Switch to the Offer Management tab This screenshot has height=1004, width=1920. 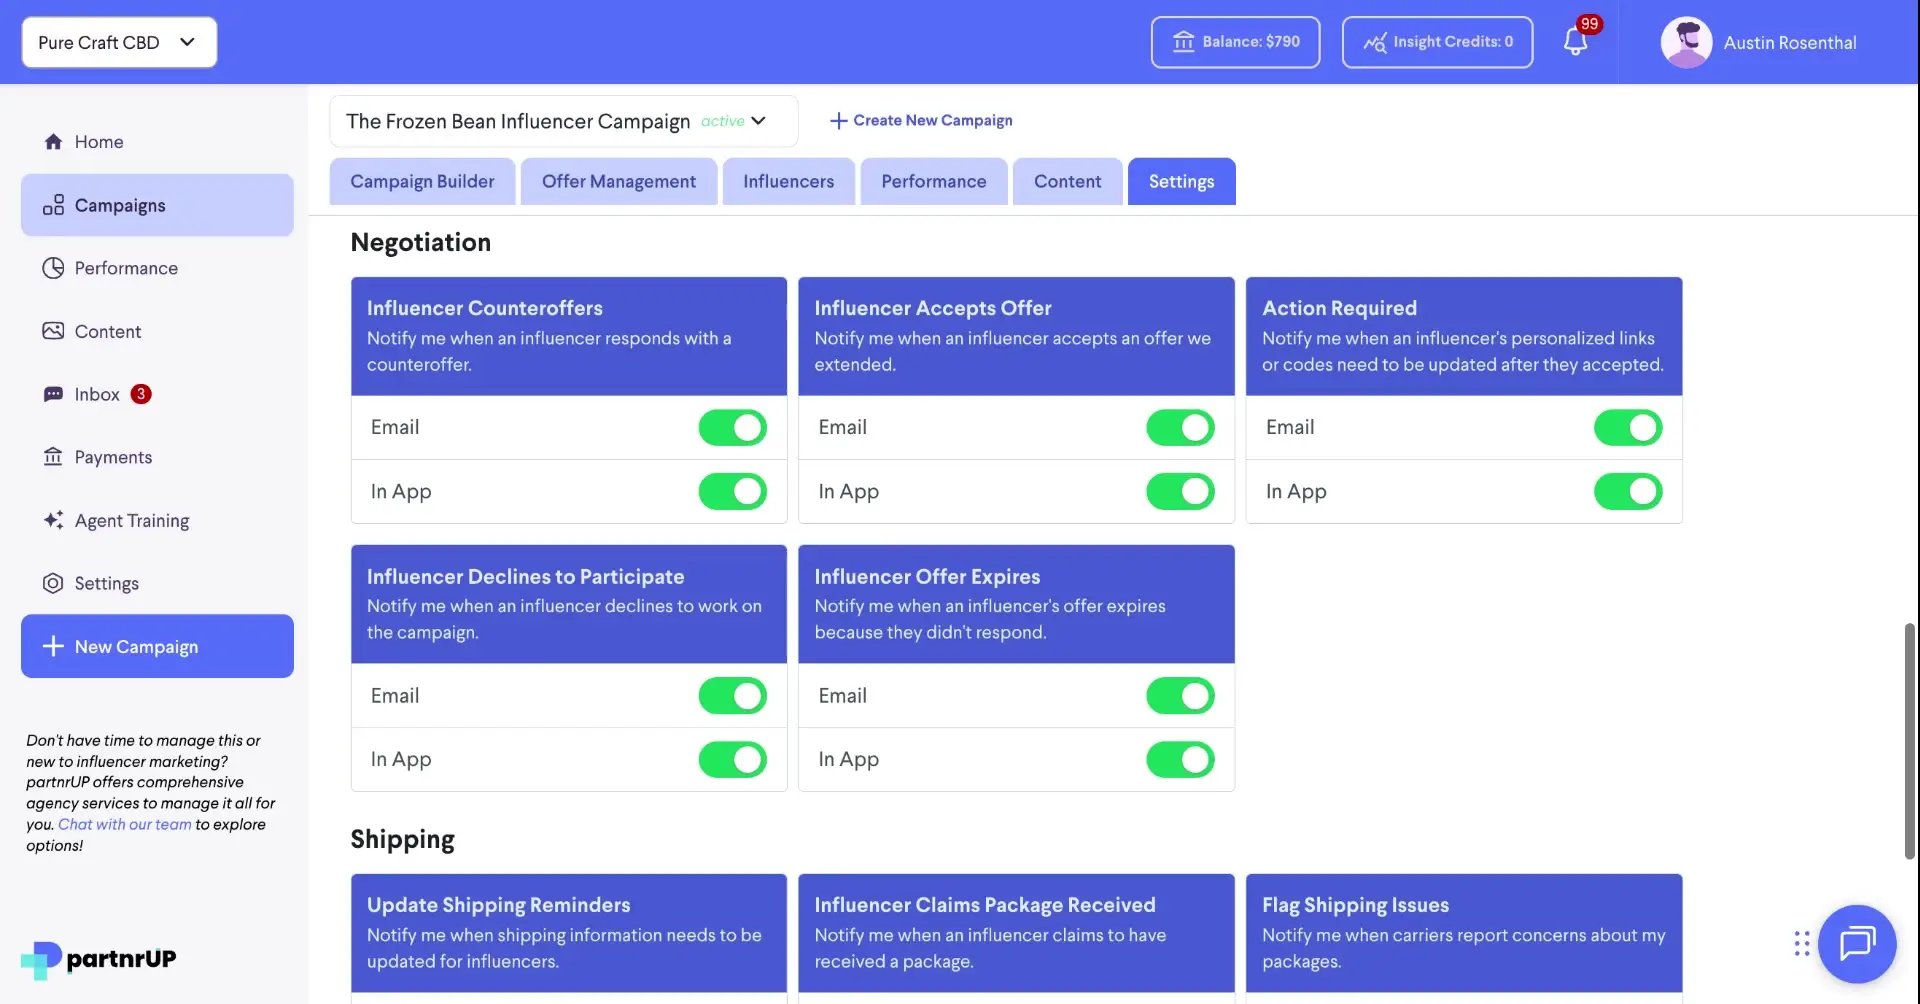pyautogui.click(x=618, y=181)
